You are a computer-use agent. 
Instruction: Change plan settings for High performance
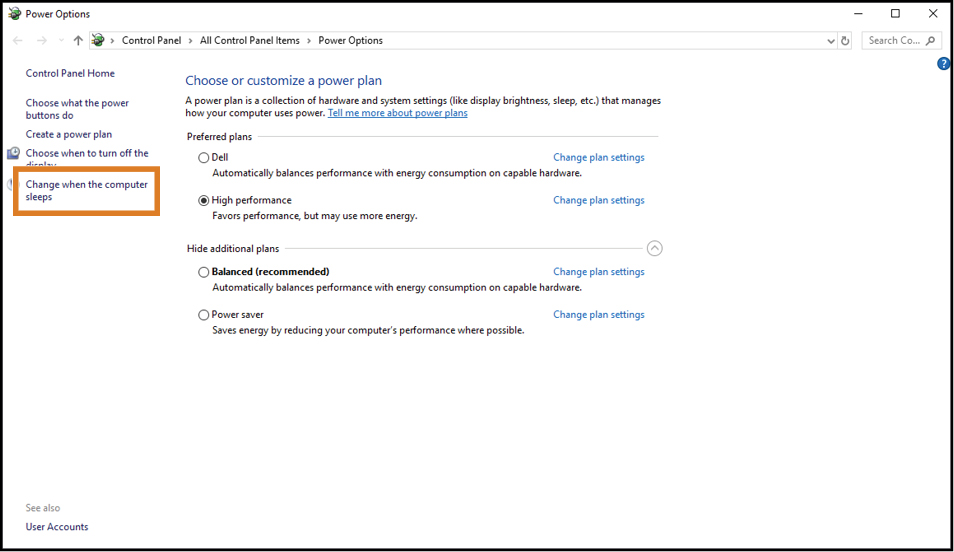coord(599,200)
